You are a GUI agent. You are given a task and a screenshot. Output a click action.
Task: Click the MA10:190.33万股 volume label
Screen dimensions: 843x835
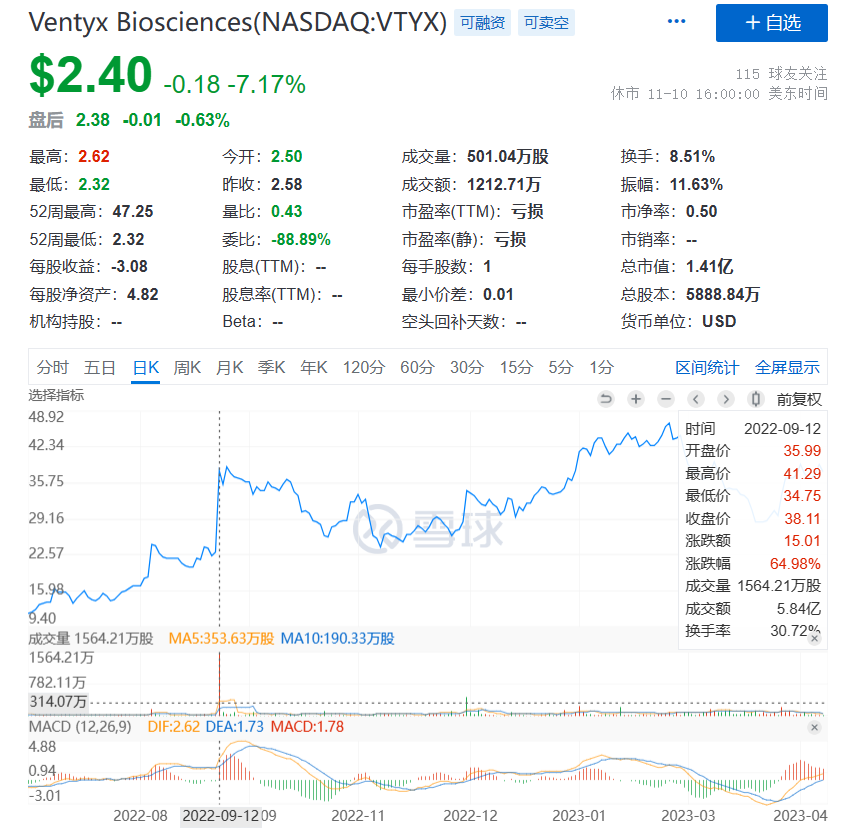point(338,639)
